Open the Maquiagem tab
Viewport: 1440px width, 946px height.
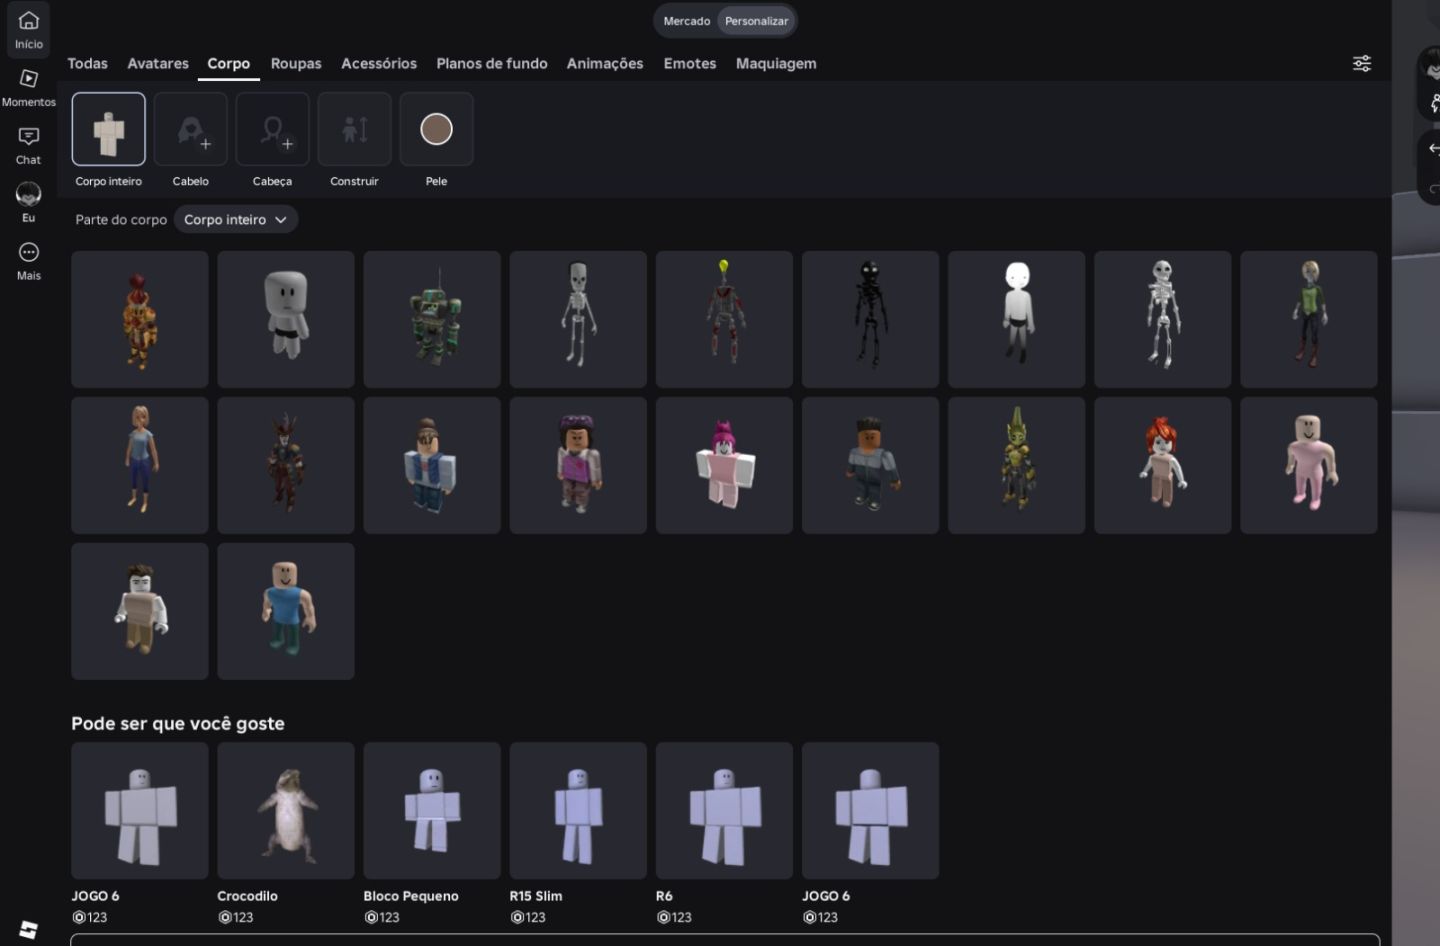coord(776,63)
